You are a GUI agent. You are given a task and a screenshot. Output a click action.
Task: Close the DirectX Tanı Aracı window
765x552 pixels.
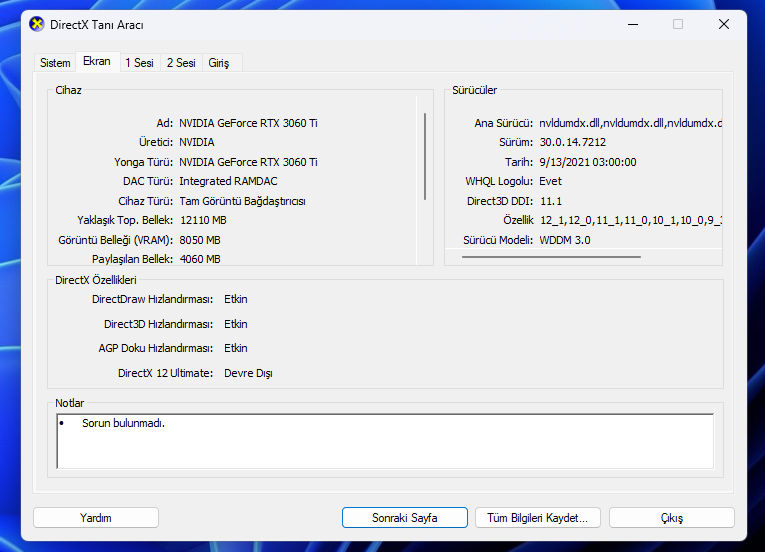point(724,24)
